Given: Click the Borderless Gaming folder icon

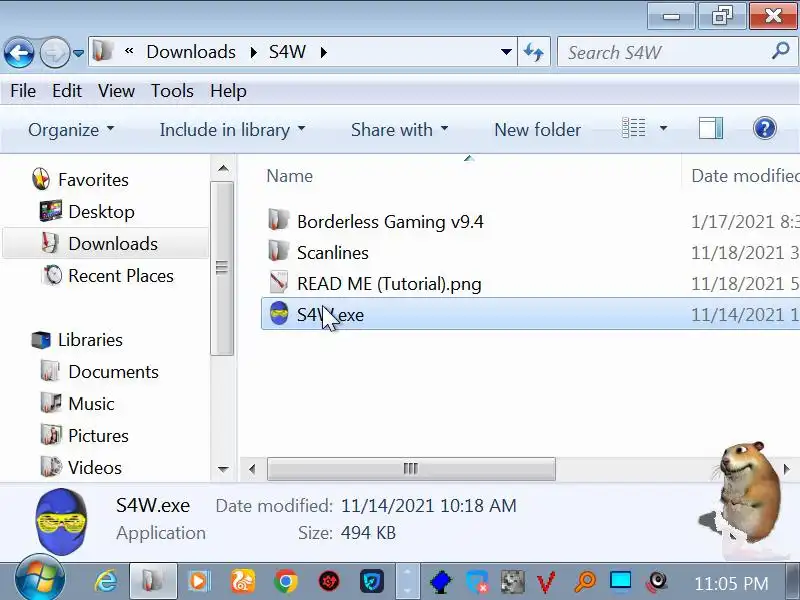Looking at the screenshot, I should point(279,220).
